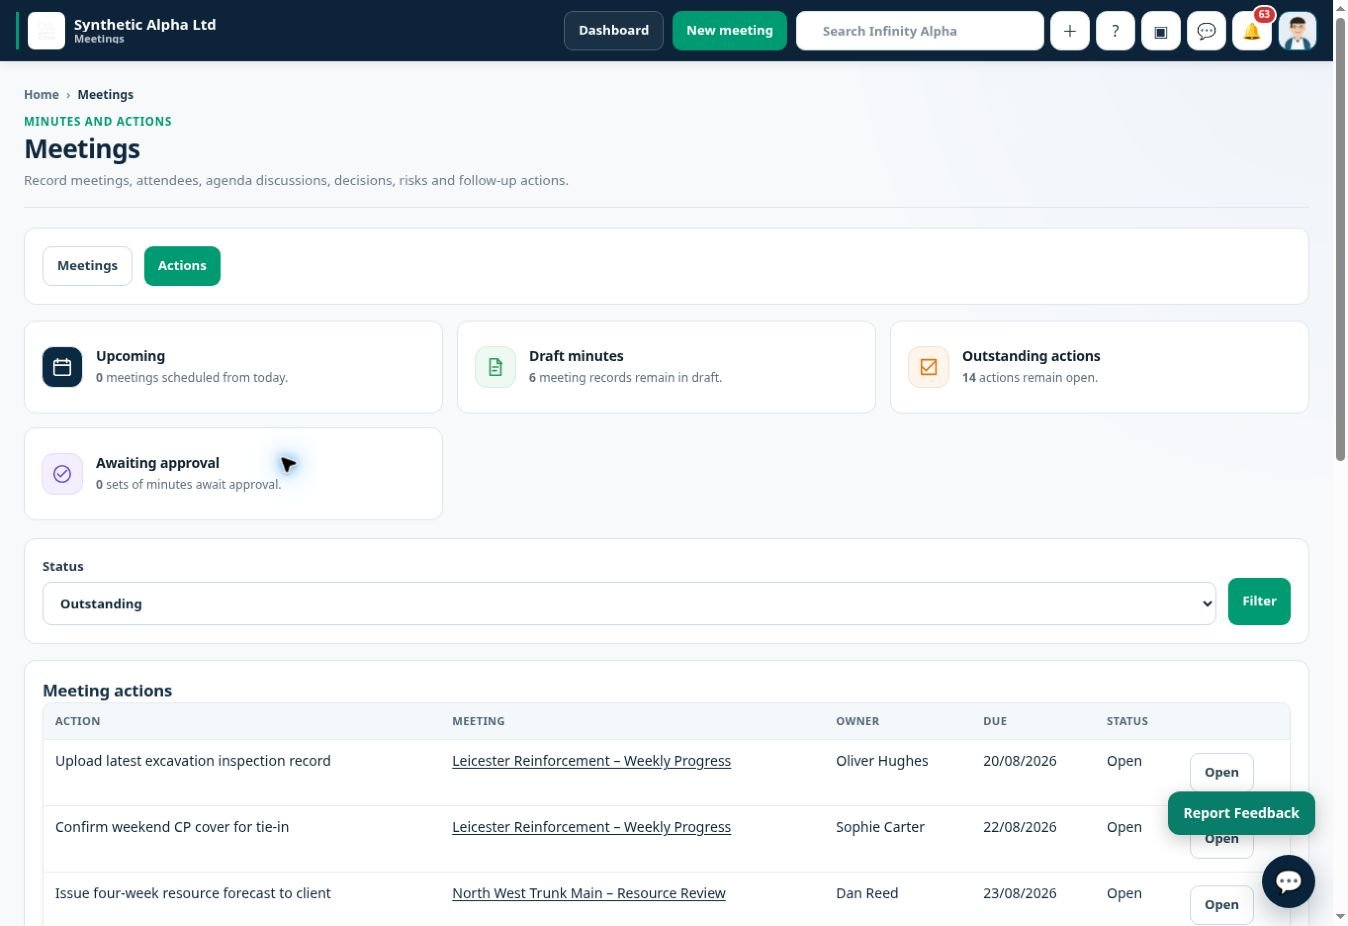This screenshot has height=926, width=1348.
Task: Click 'Confirm weekend CP cover for tie-in' text
Action: pyautogui.click(x=172, y=827)
